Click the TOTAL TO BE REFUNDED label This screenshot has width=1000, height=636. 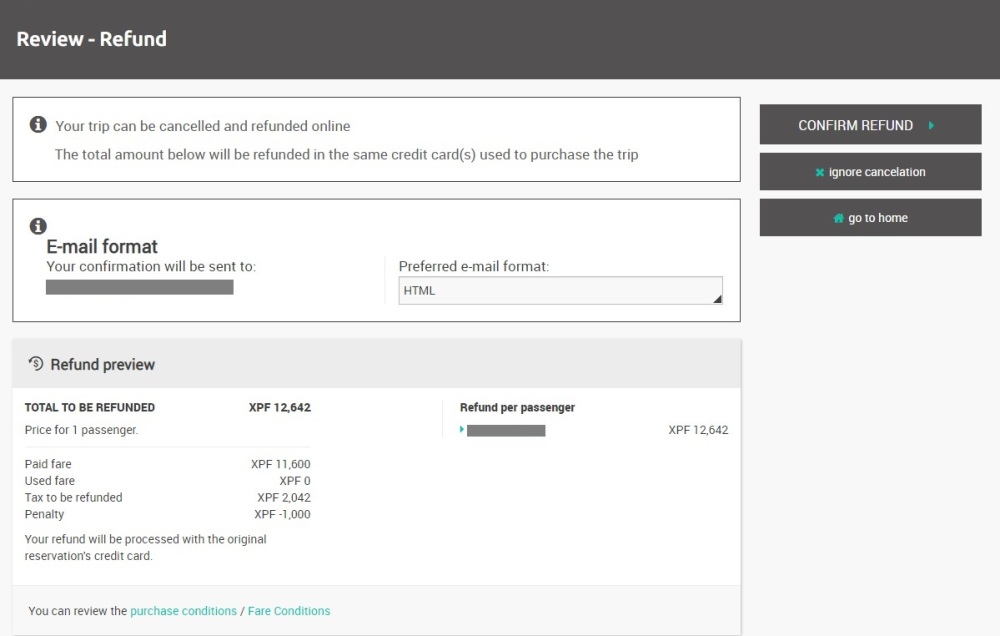[x=90, y=408]
